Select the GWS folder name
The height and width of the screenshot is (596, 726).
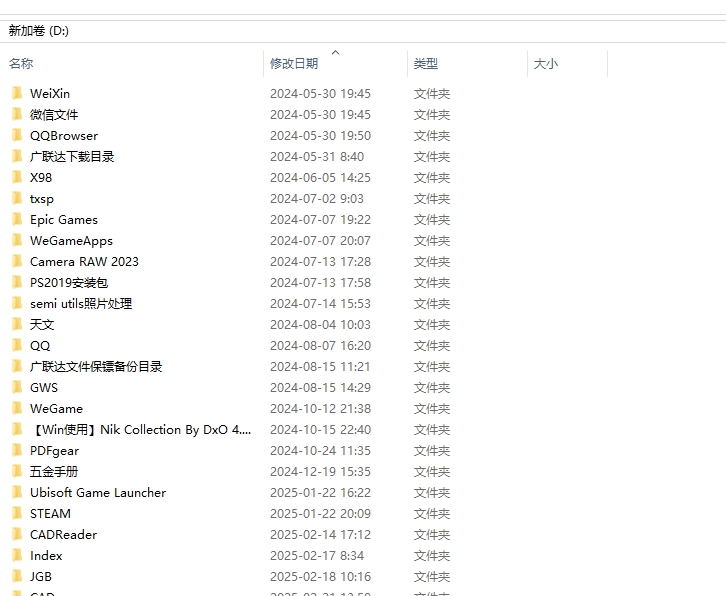click(x=44, y=388)
